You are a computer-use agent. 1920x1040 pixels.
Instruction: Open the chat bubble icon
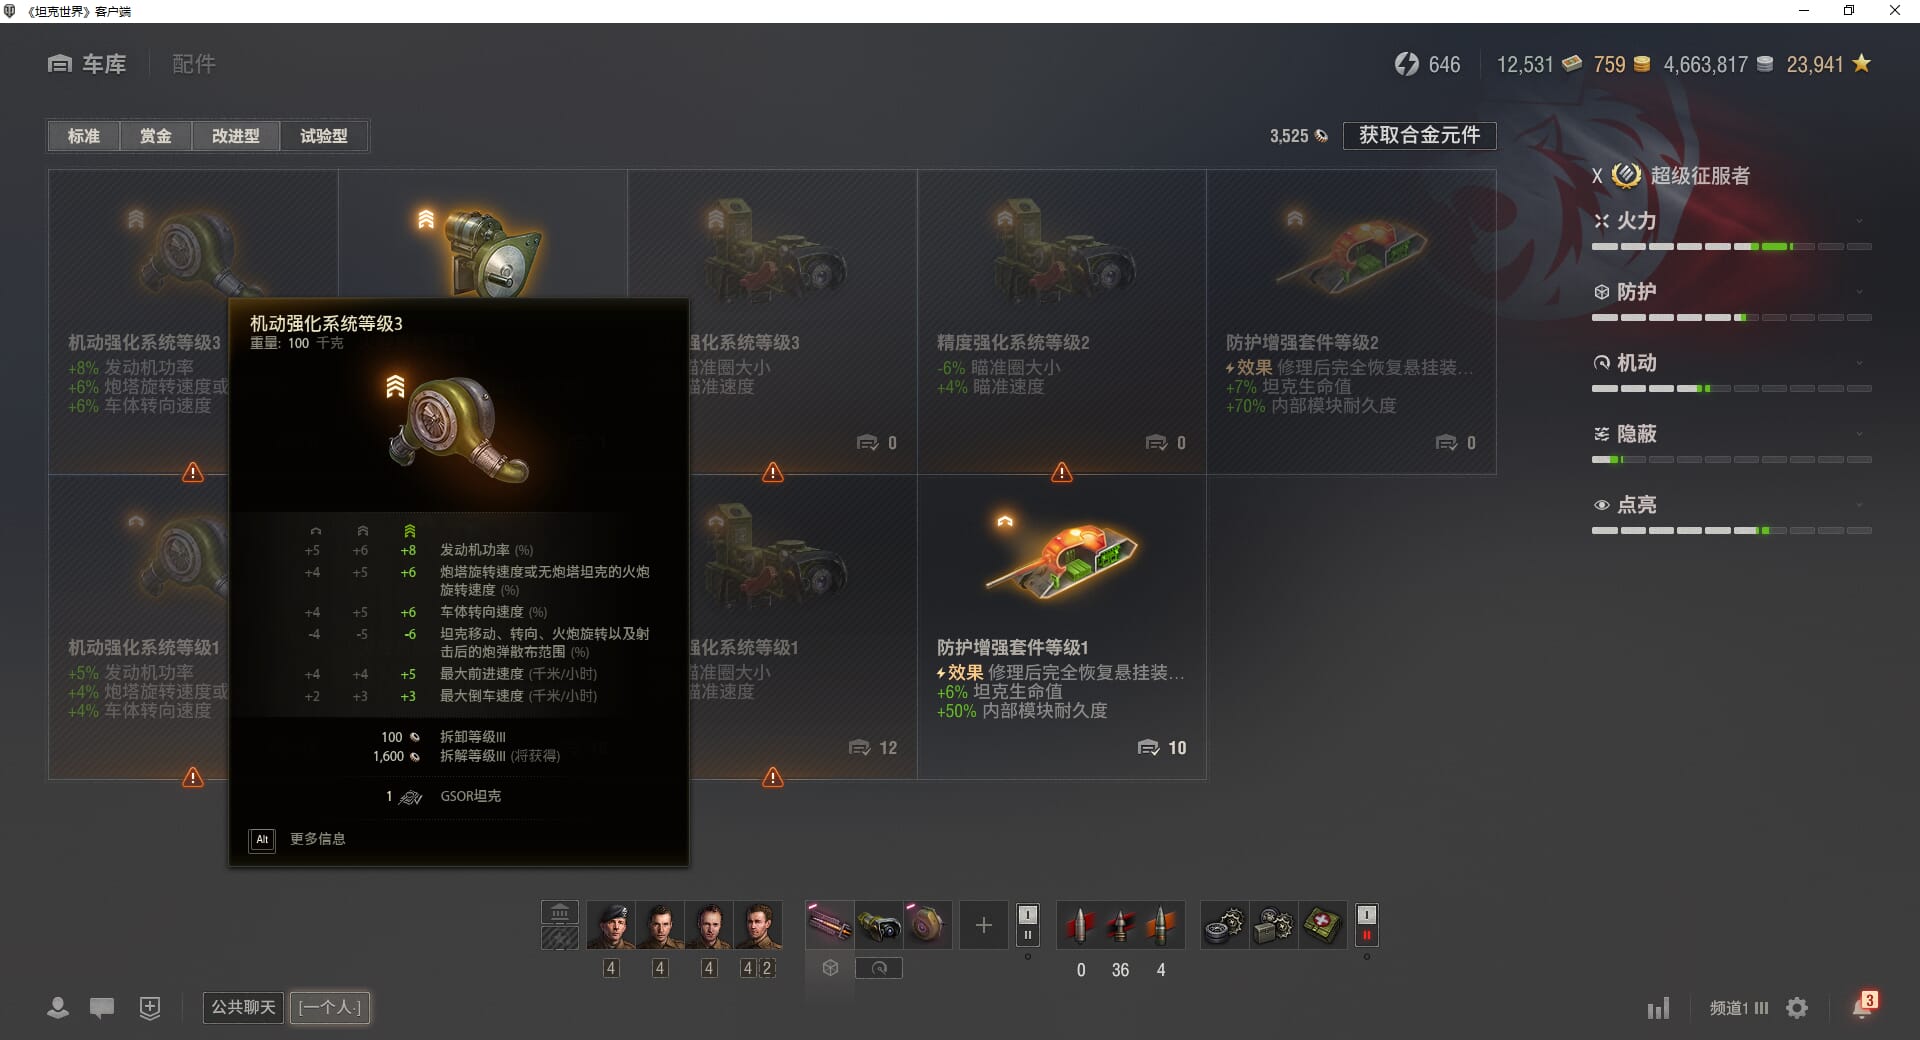tap(102, 1008)
